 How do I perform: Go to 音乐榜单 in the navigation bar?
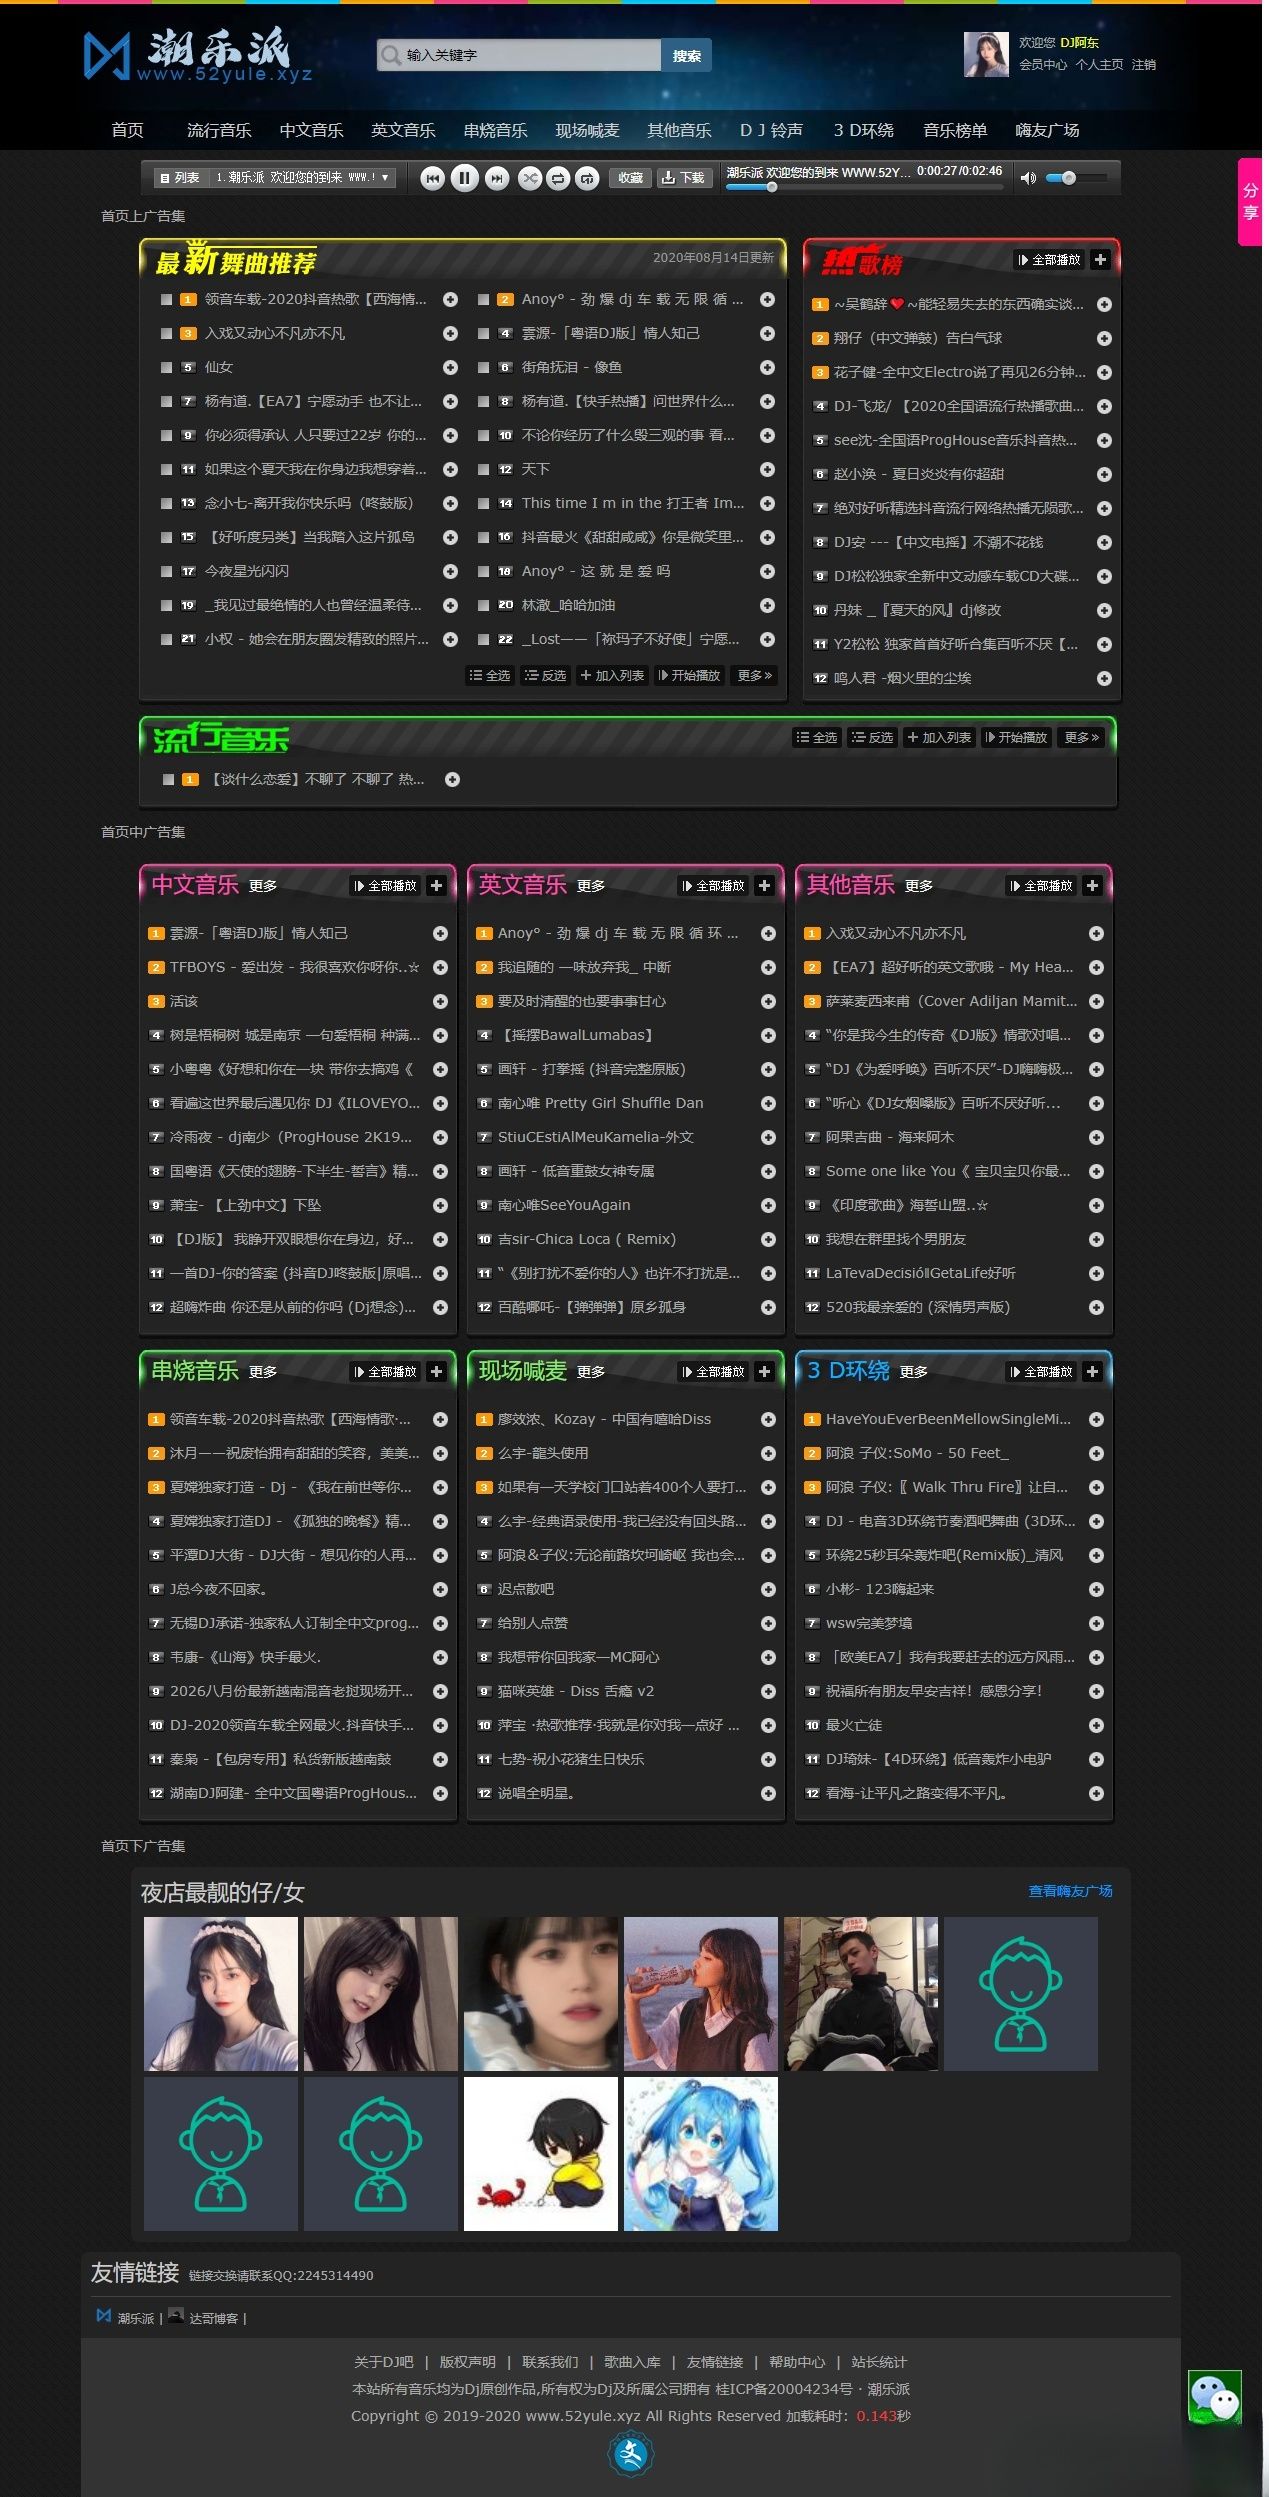[x=954, y=131]
